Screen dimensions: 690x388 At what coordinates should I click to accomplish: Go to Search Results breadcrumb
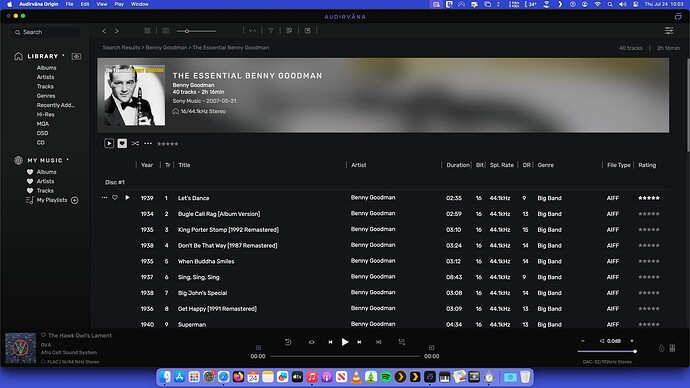tap(121, 48)
